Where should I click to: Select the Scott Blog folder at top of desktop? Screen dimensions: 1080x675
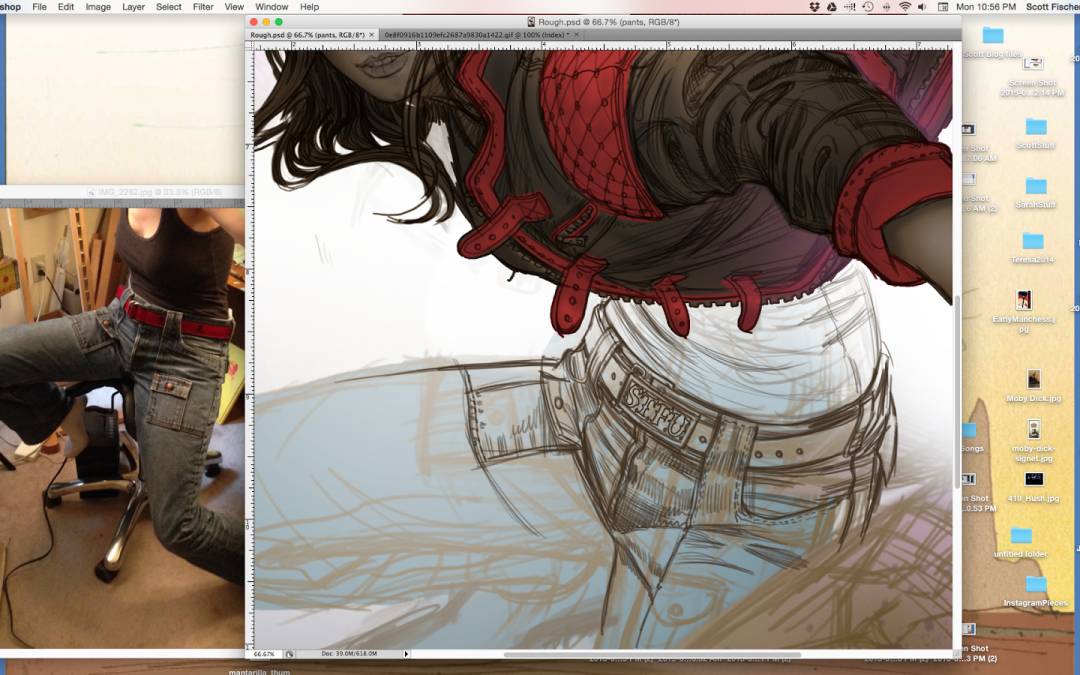tap(993, 43)
